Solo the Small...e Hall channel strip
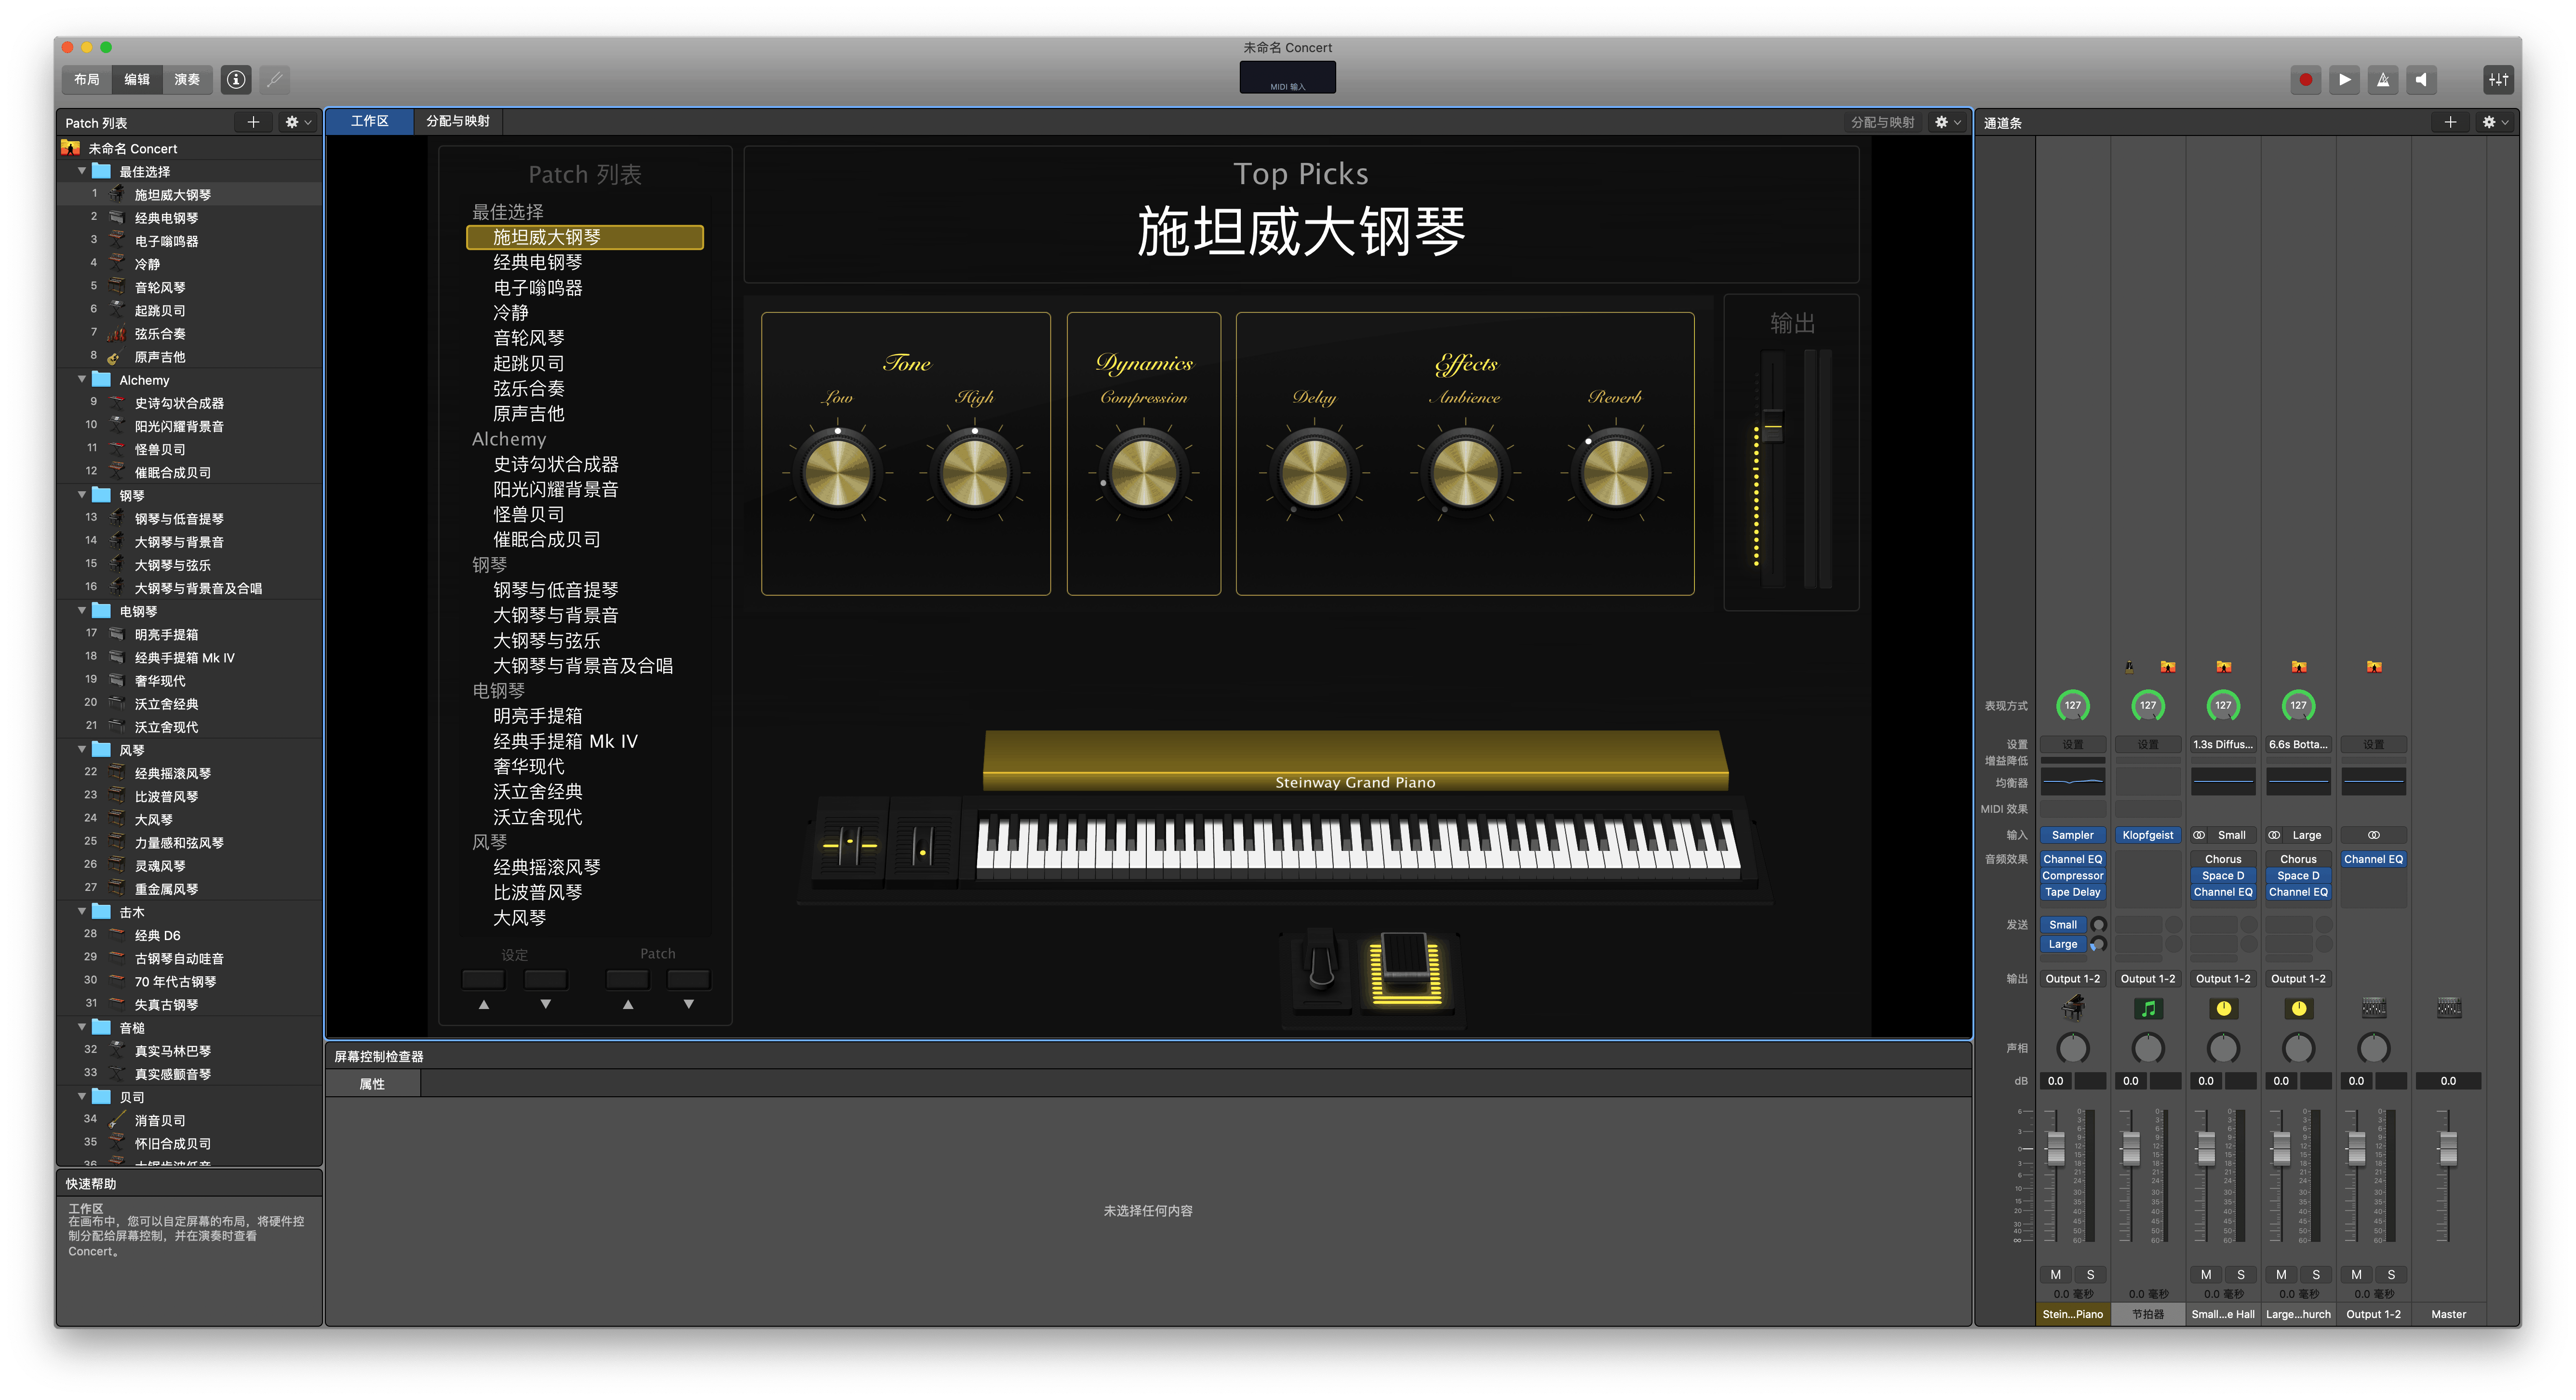 [x=2240, y=1274]
